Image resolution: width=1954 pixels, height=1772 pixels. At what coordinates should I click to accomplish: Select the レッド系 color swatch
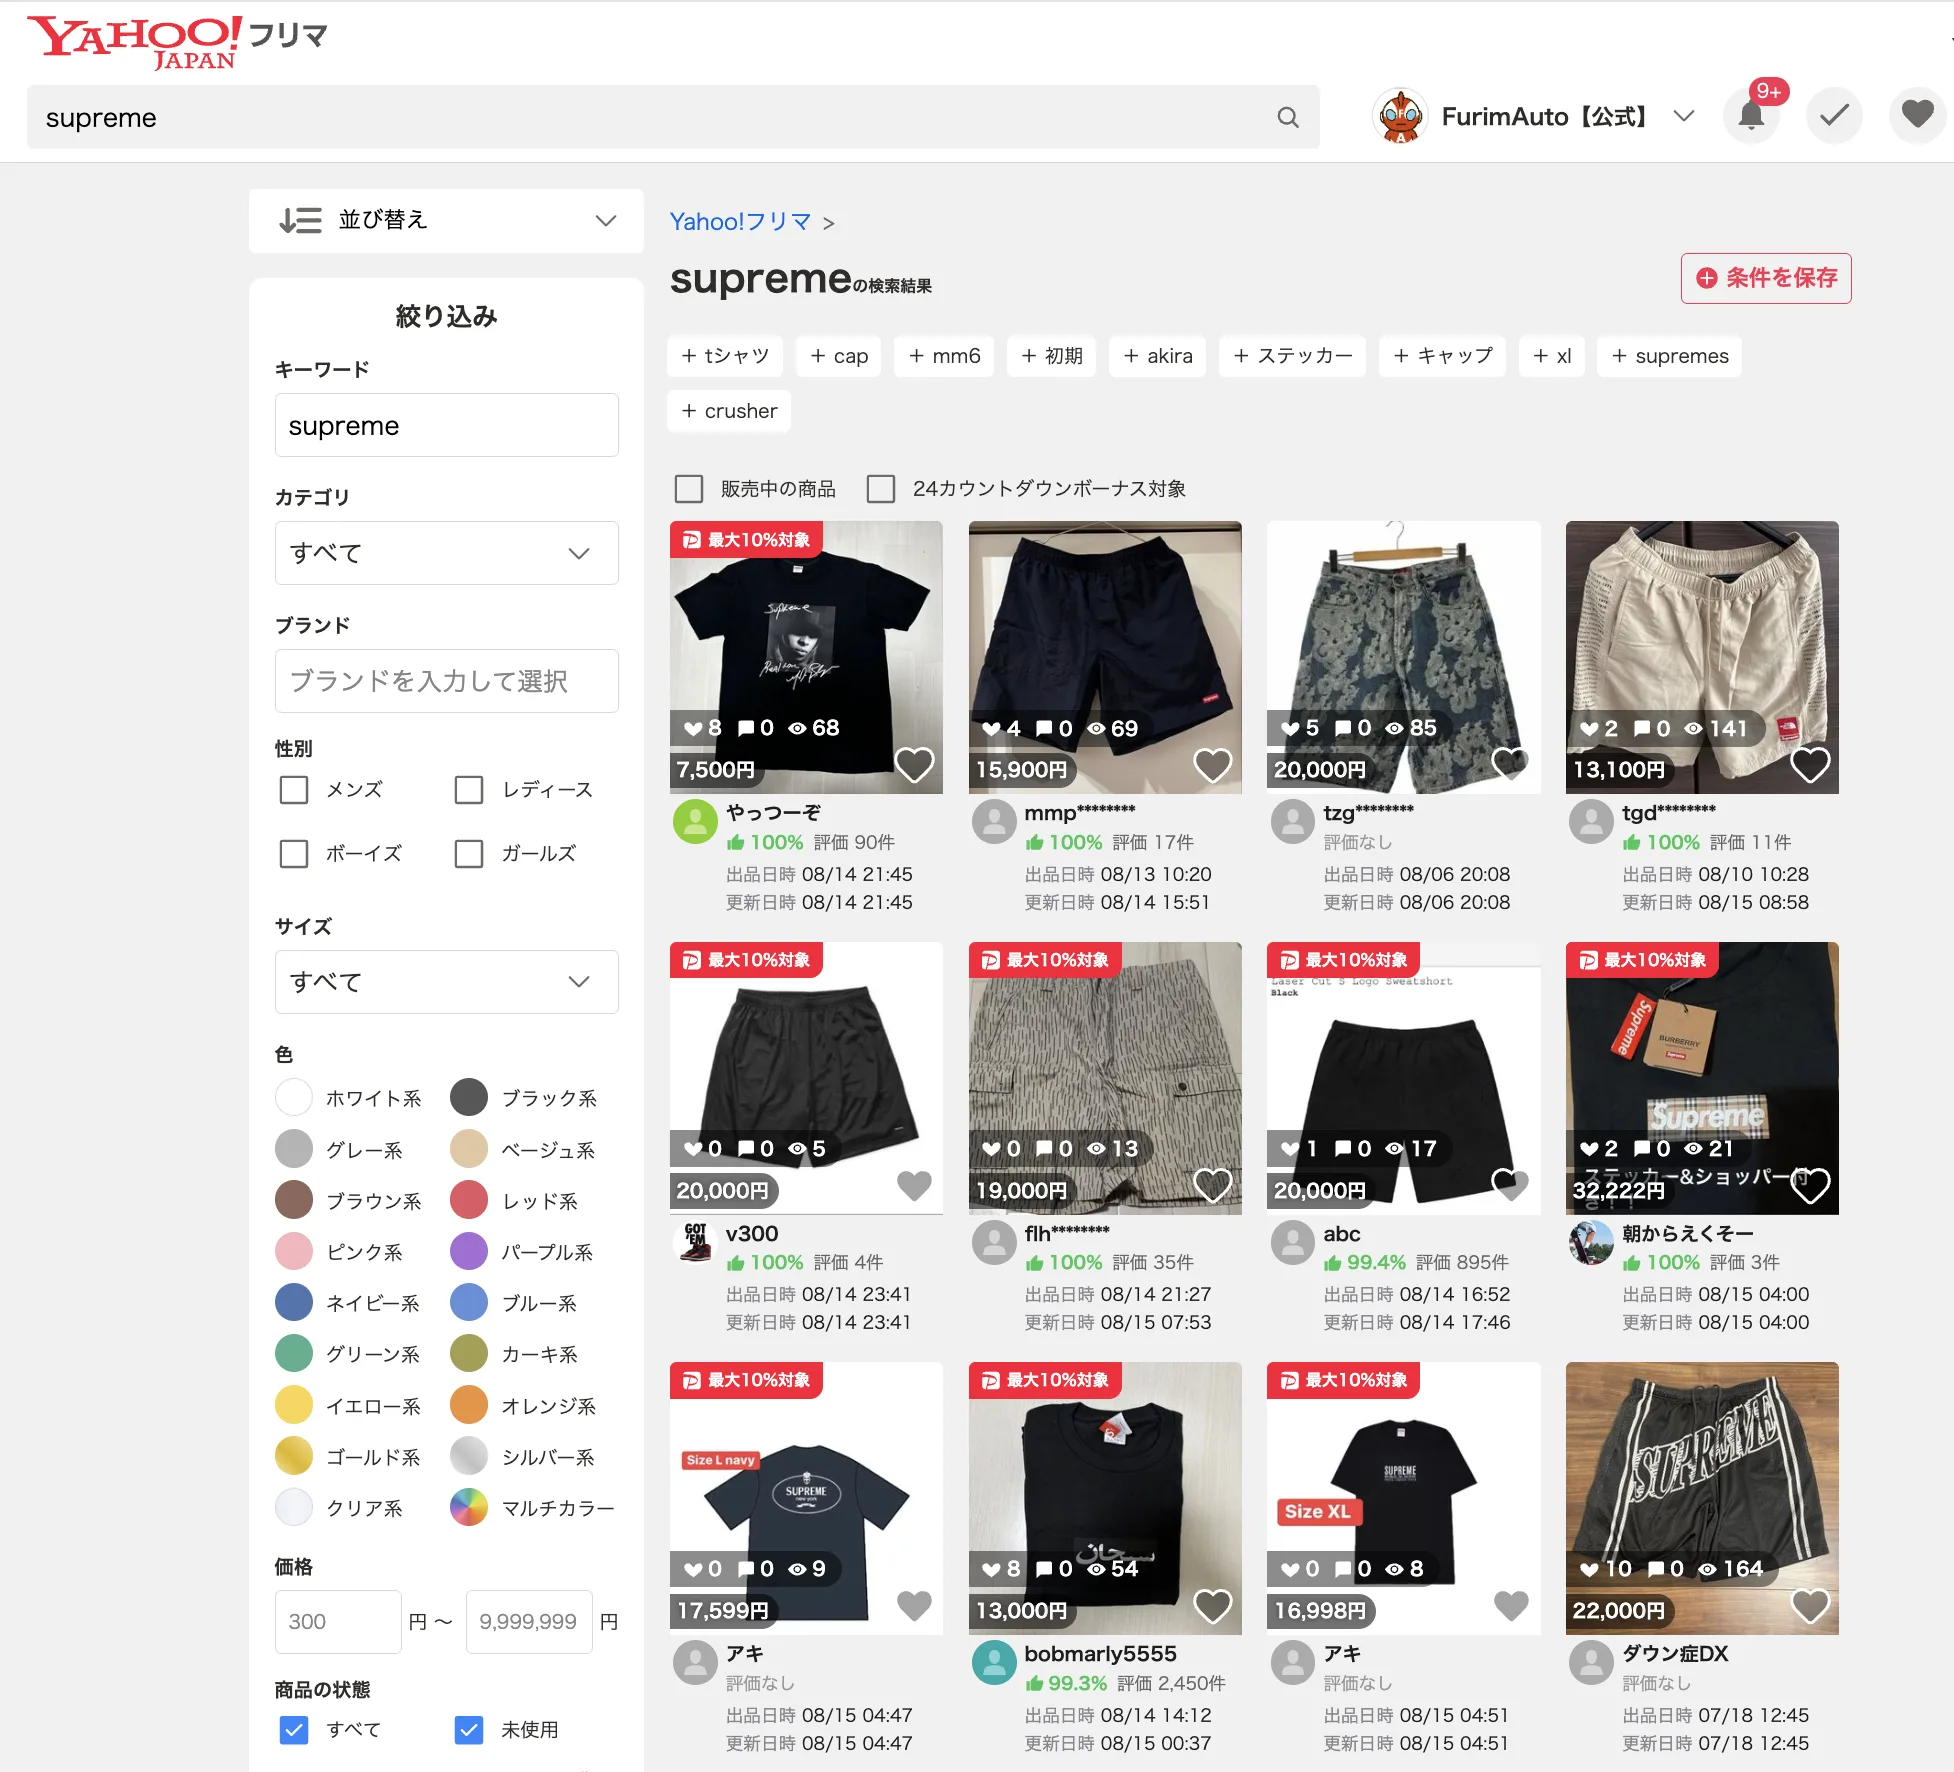pyautogui.click(x=469, y=1201)
